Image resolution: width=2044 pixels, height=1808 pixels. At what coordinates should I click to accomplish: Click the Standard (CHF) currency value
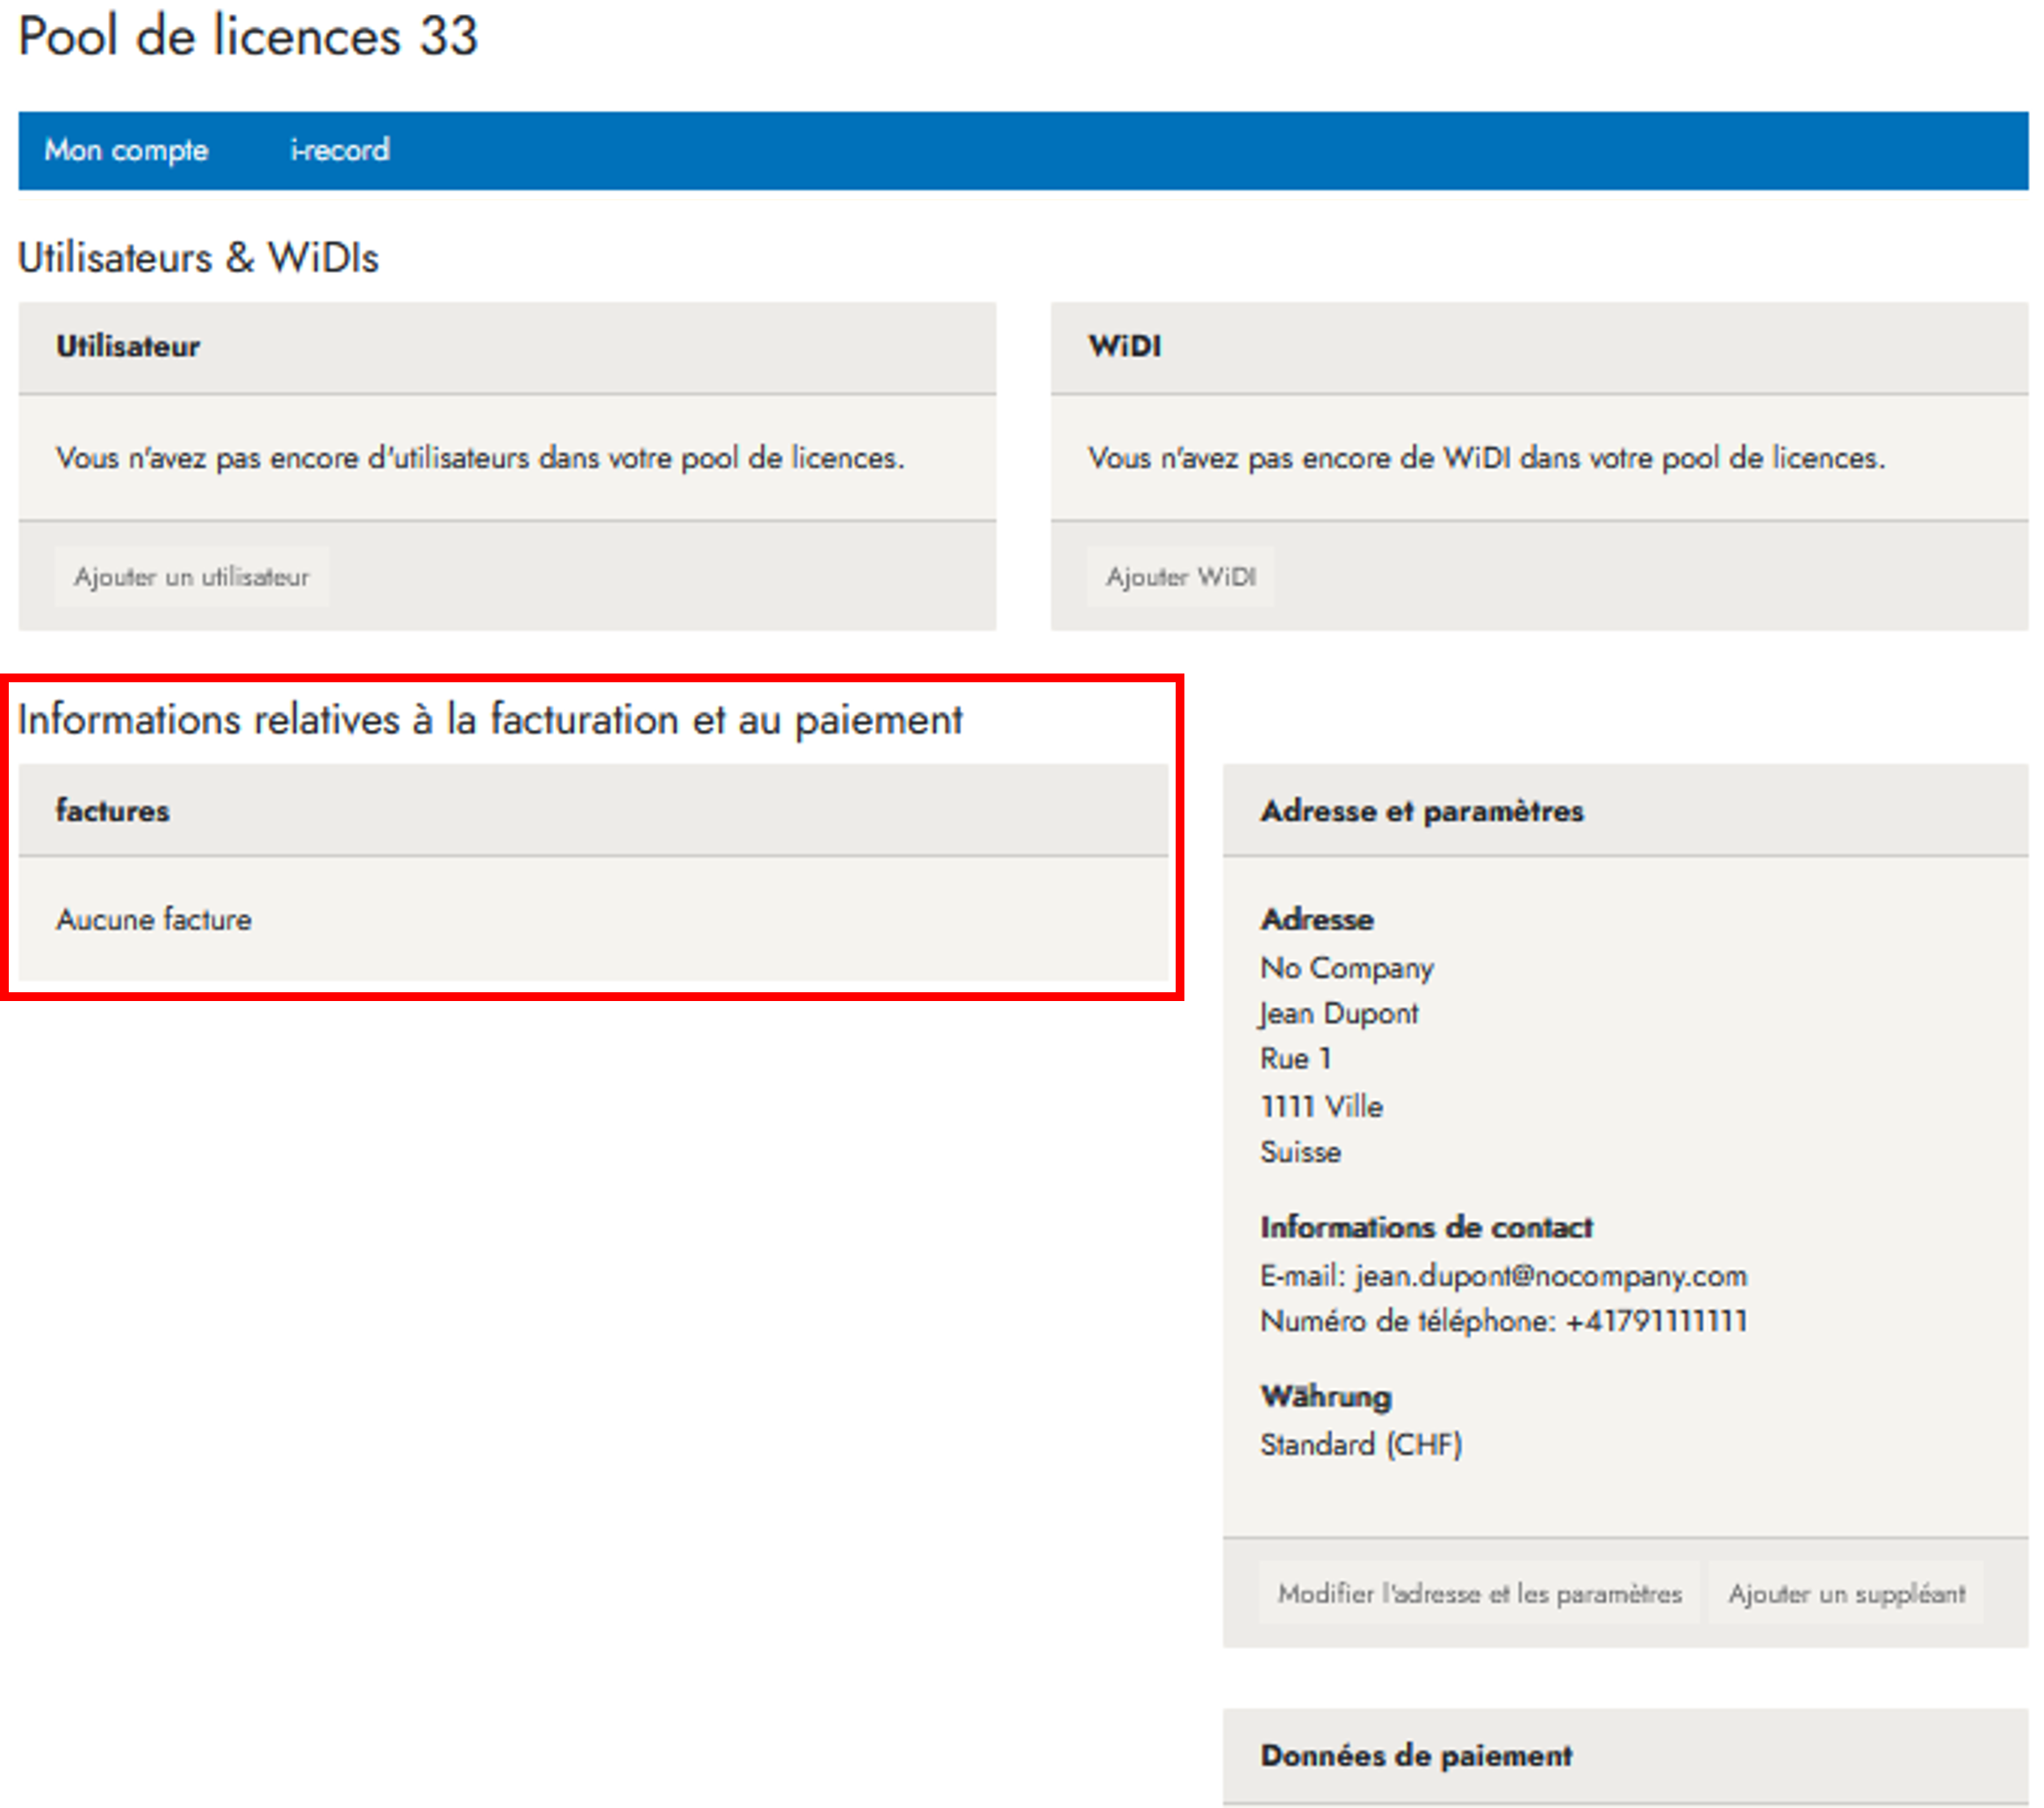[x=1360, y=1444]
